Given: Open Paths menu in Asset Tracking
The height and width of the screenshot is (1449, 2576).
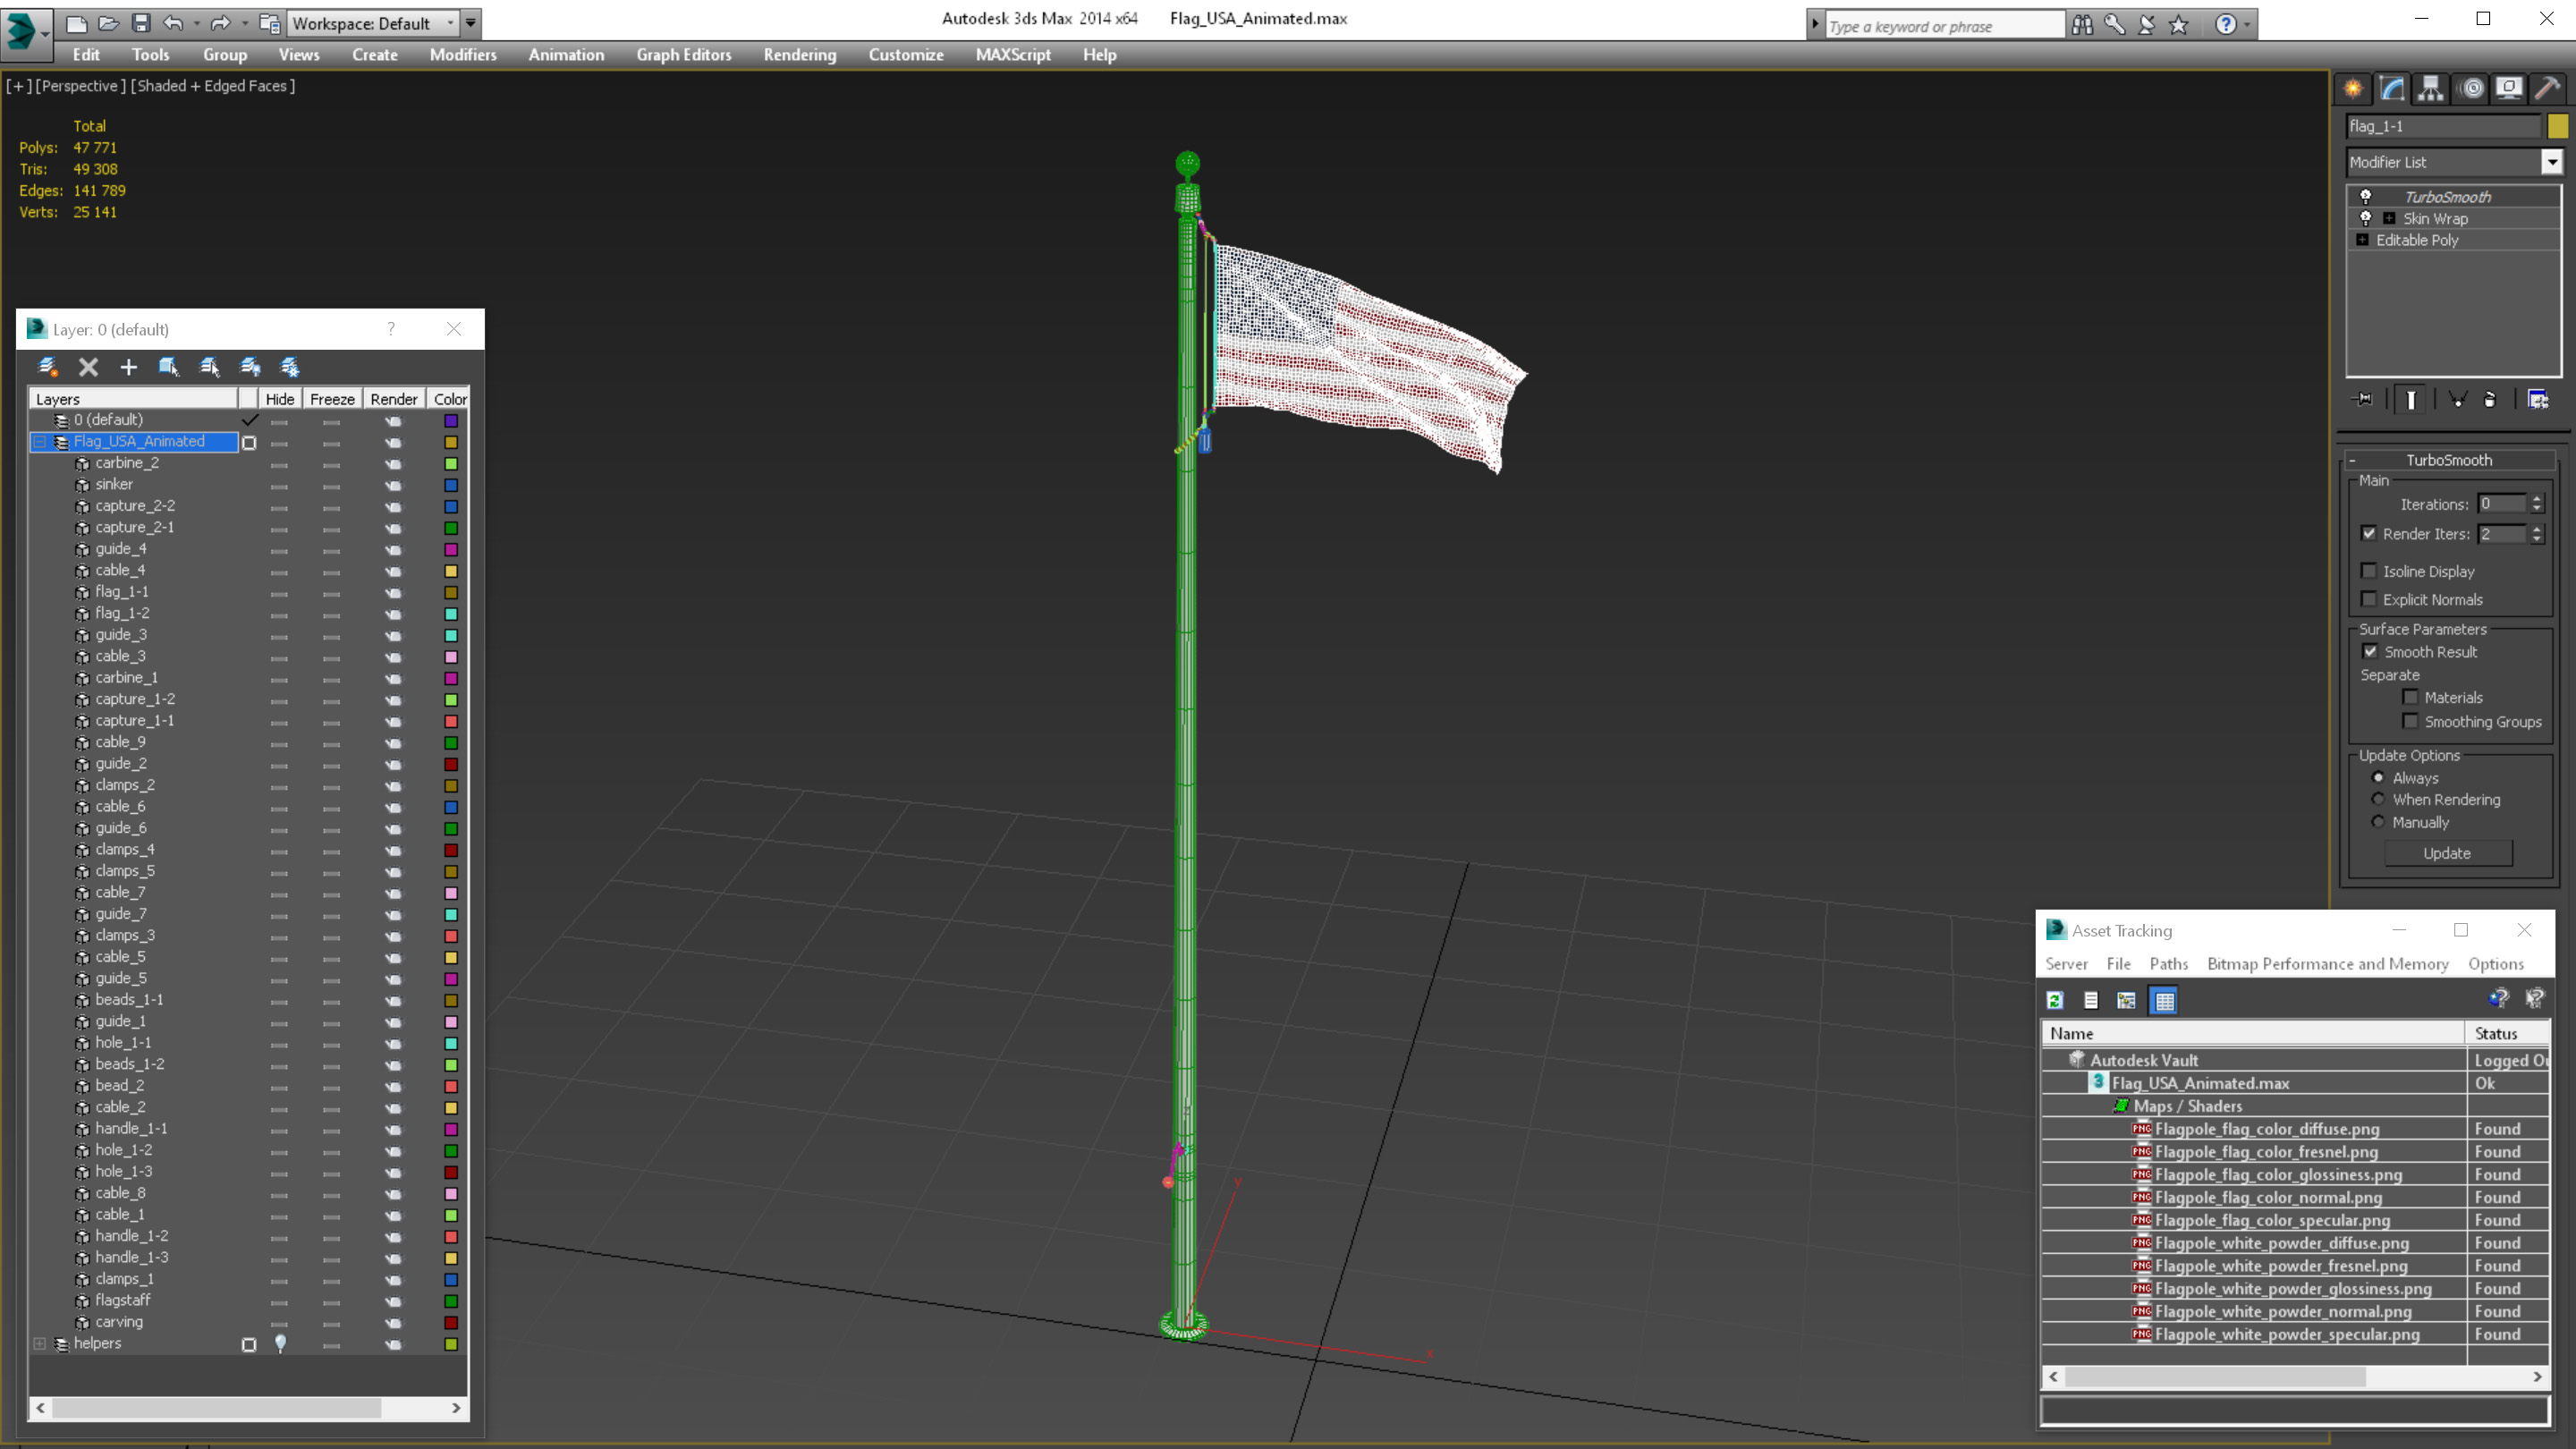Looking at the screenshot, I should 2169,964.
